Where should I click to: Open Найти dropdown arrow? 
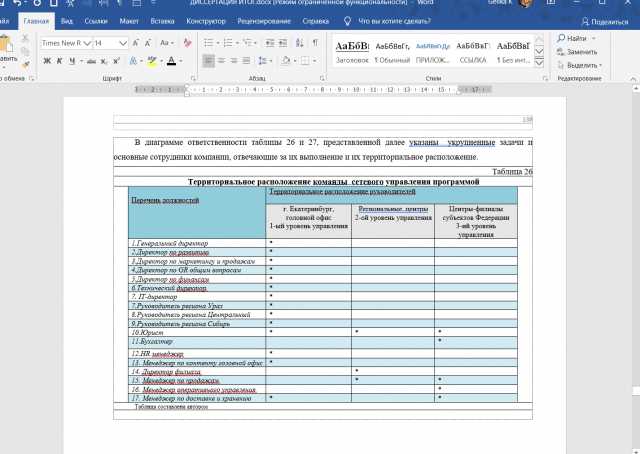(x=594, y=38)
